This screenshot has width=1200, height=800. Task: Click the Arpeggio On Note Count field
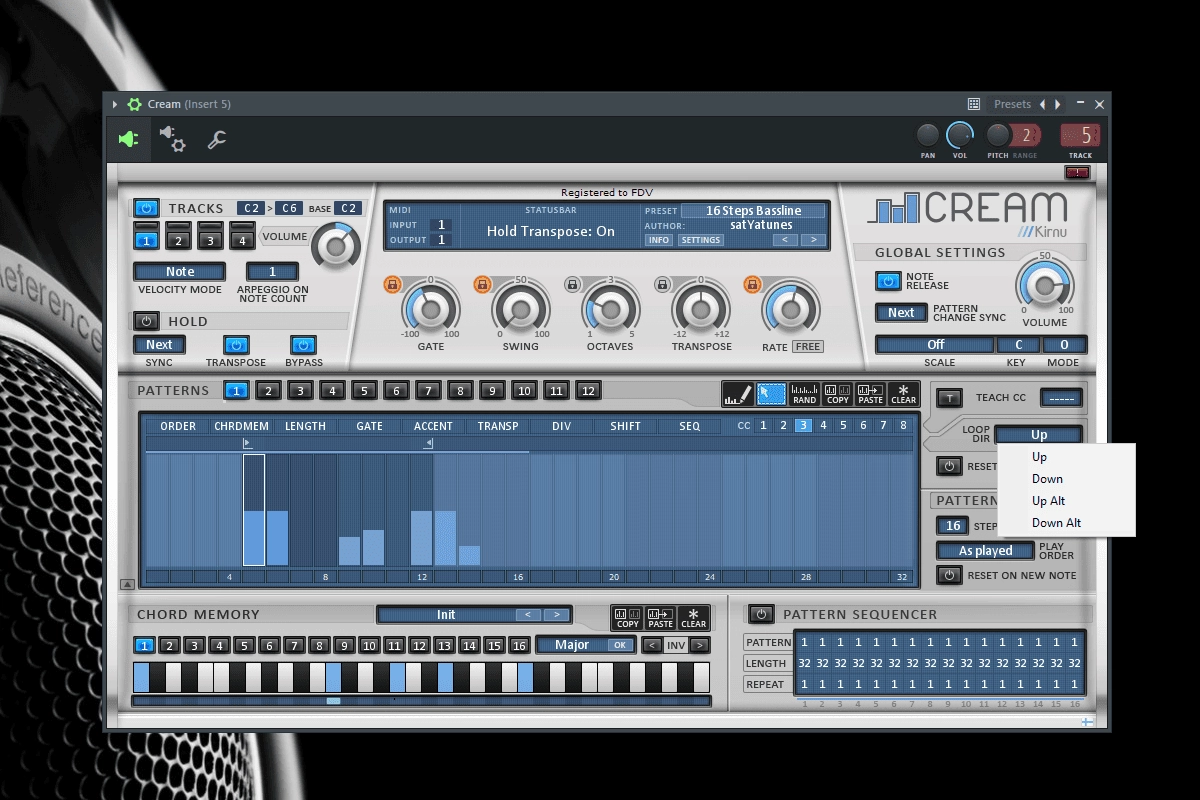pyautogui.click(x=272, y=272)
